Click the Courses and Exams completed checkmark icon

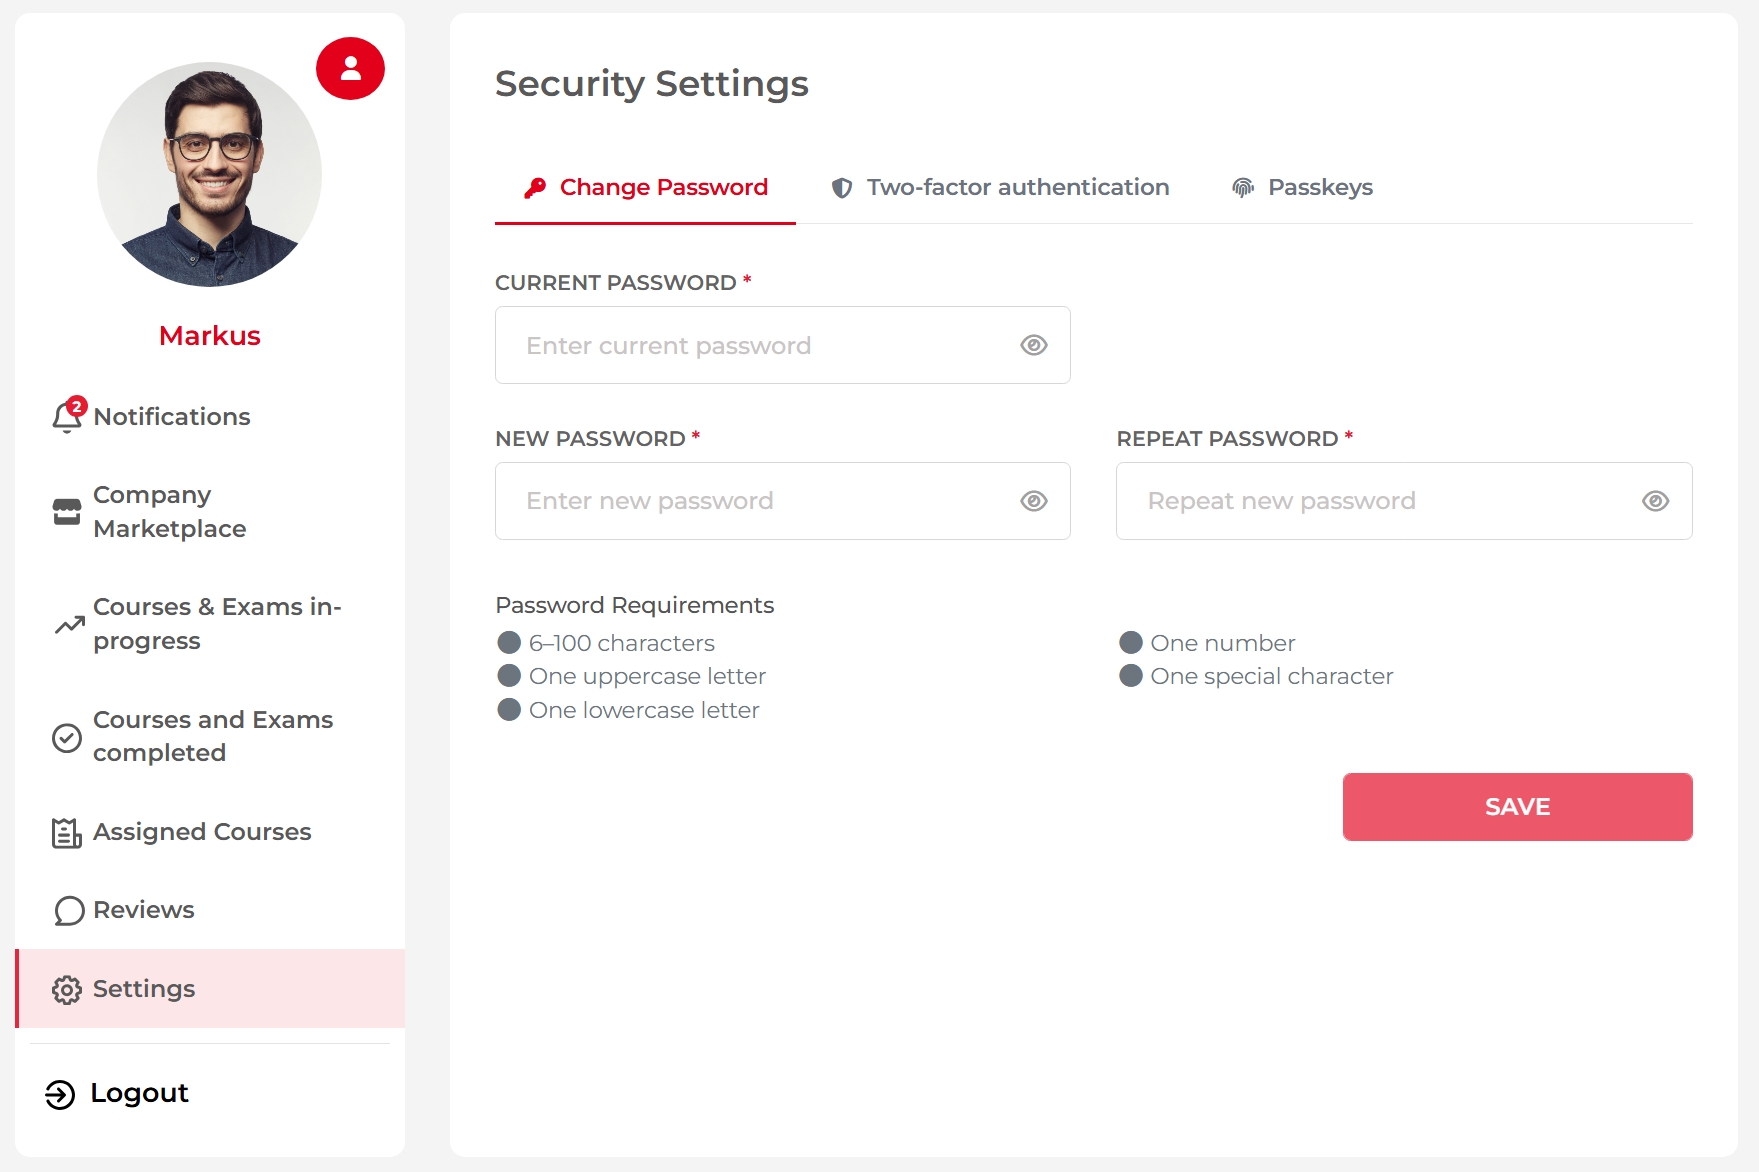coord(67,738)
